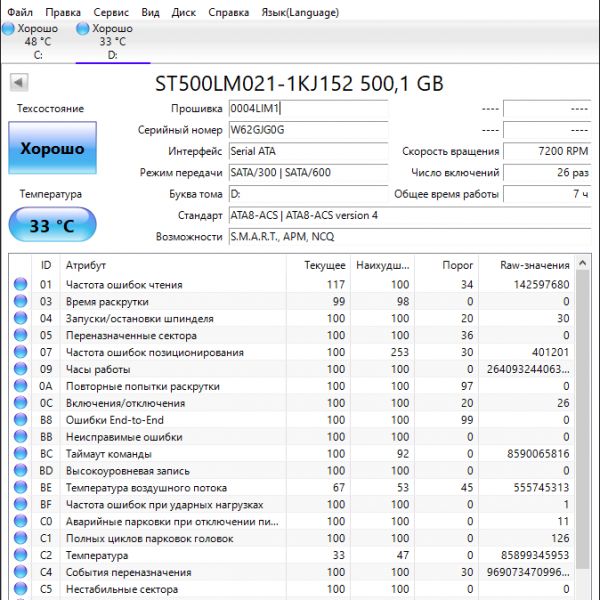
Task: Click the Текущее column header
Action: tap(318, 265)
